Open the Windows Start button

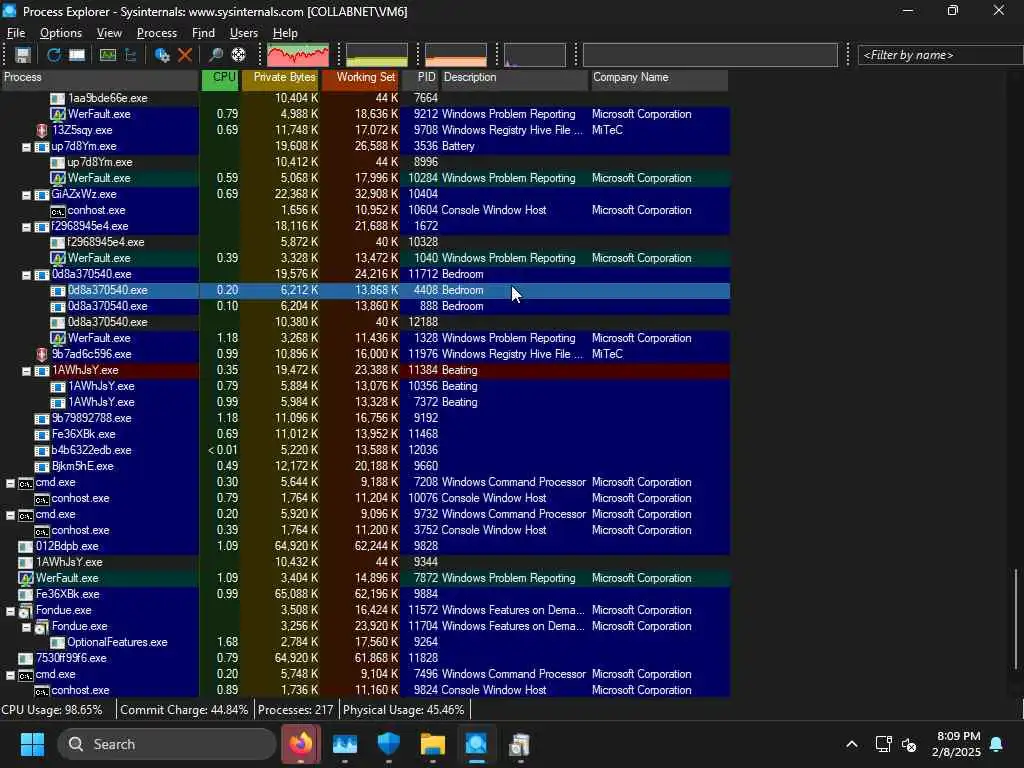(x=32, y=744)
